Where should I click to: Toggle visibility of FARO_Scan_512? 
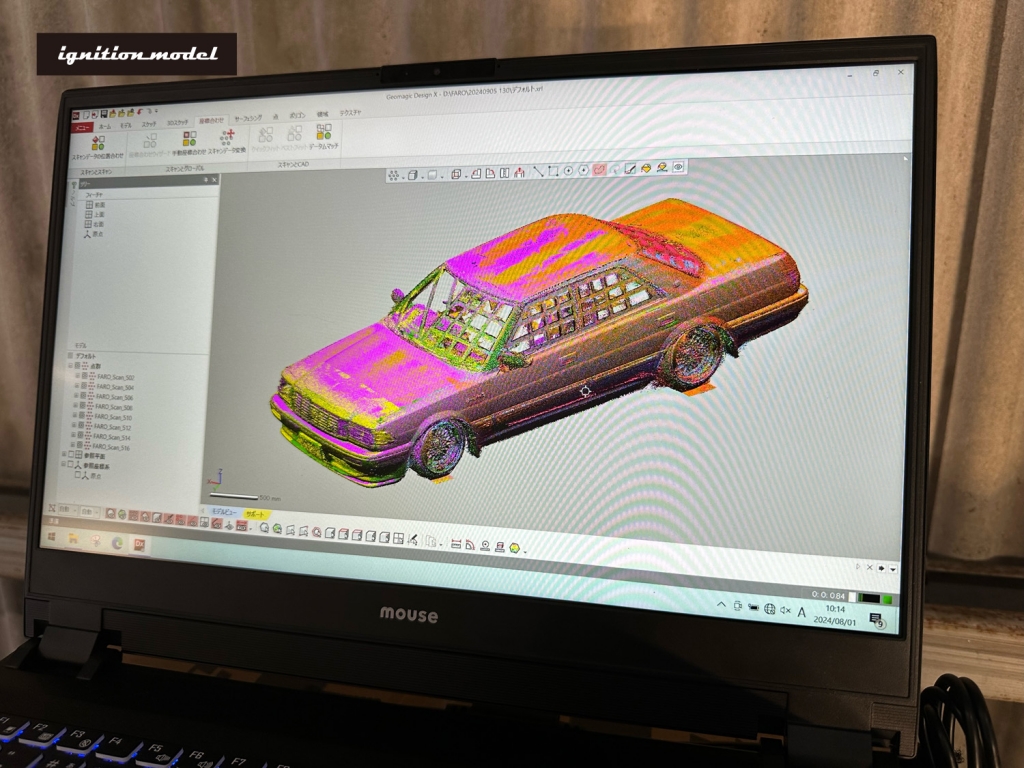point(81,425)
